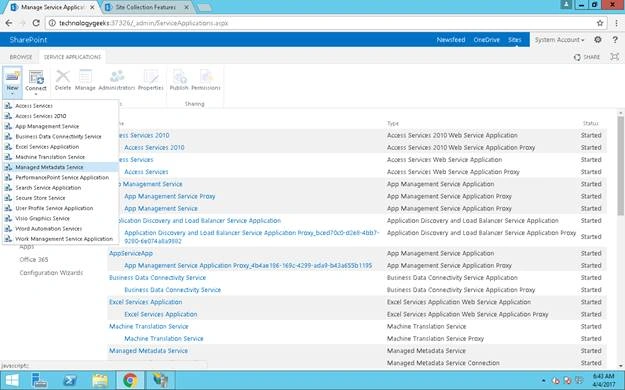
Task: Show hidden system tray icons arrow
Action: pyautogui.click(x=543, y=381)
